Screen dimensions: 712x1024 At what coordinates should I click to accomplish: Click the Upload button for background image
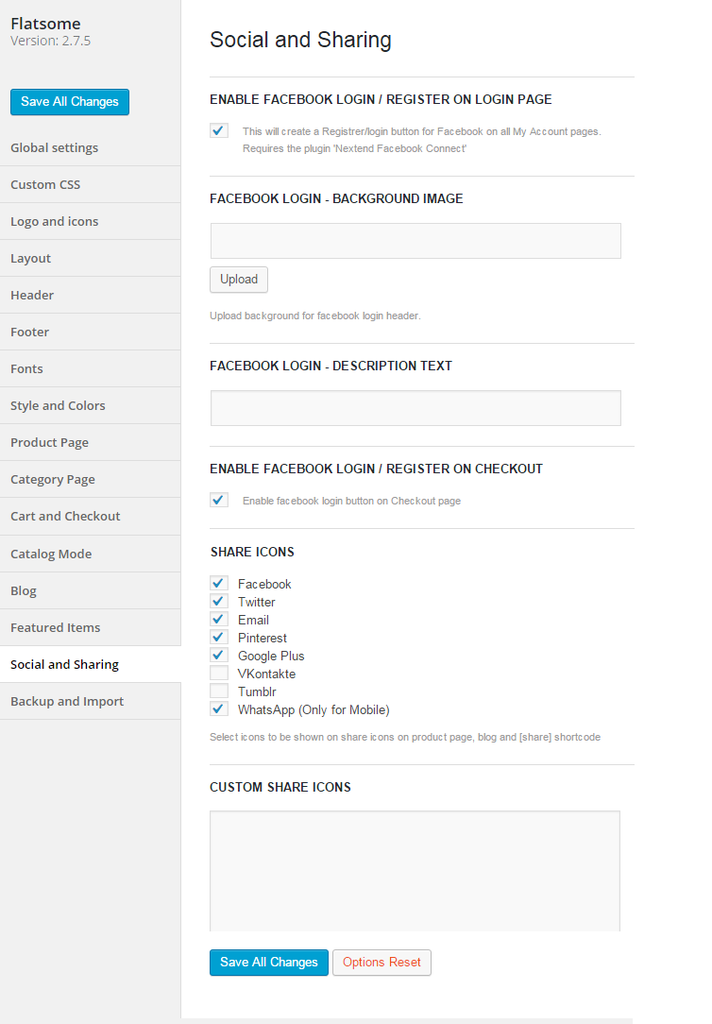(x=239, y=280)
